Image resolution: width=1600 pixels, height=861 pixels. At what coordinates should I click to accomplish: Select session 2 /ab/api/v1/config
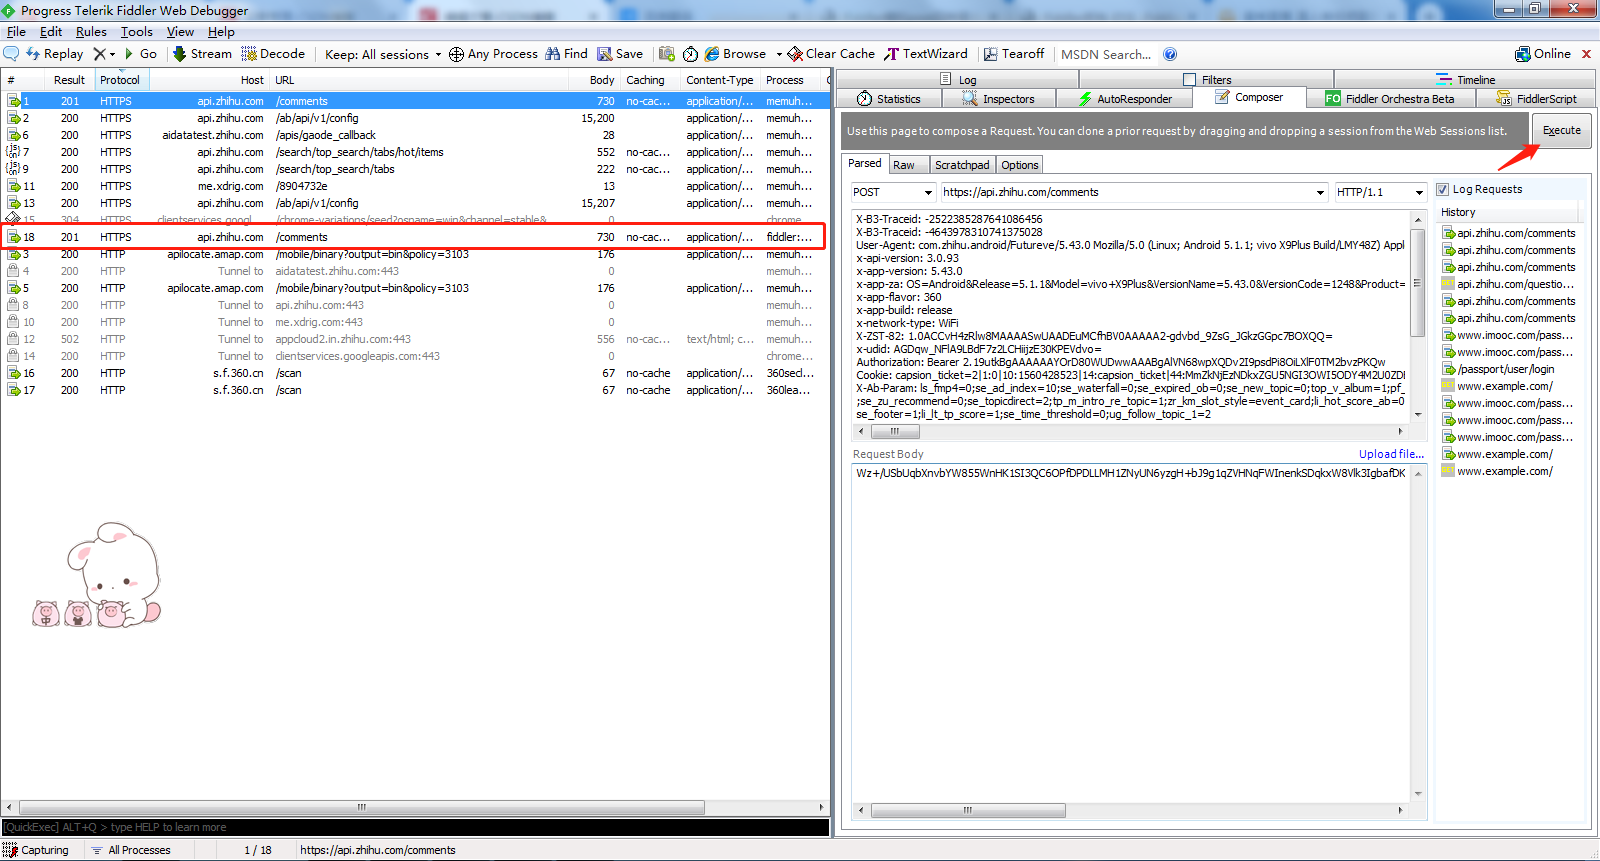[x=414, y=118]
